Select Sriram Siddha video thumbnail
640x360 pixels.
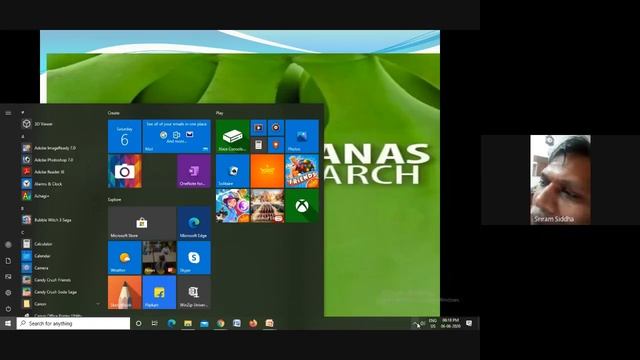[x=560, y=180]
